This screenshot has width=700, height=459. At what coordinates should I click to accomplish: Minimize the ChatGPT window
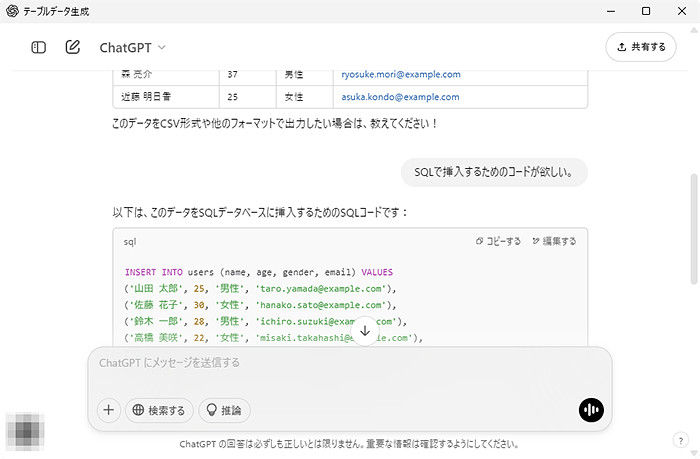tap(611, 11)
